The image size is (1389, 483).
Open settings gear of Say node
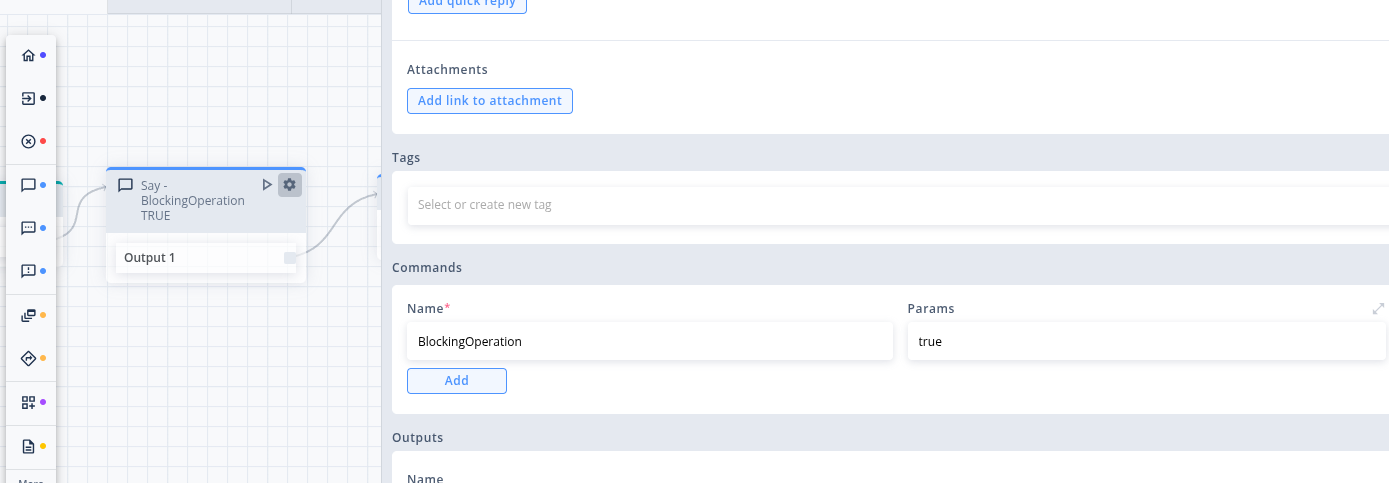[x=290, y=185]
